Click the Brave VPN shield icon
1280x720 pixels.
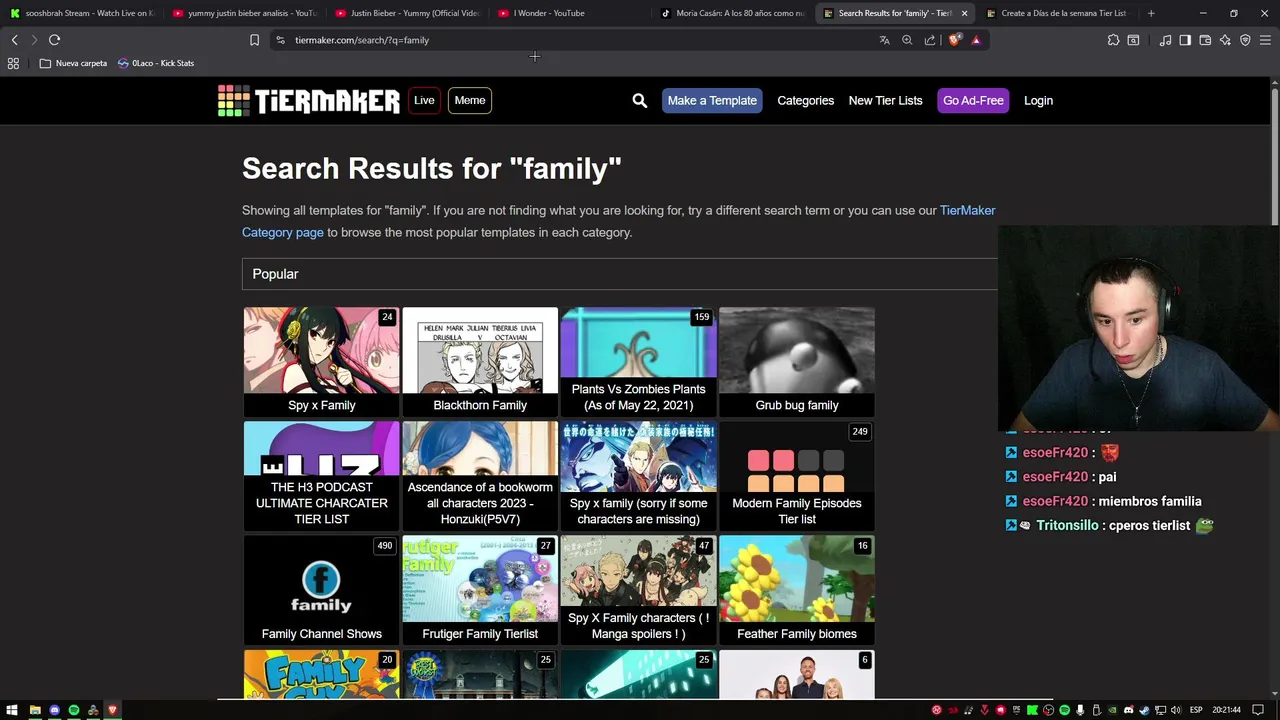click(1245, 40)
